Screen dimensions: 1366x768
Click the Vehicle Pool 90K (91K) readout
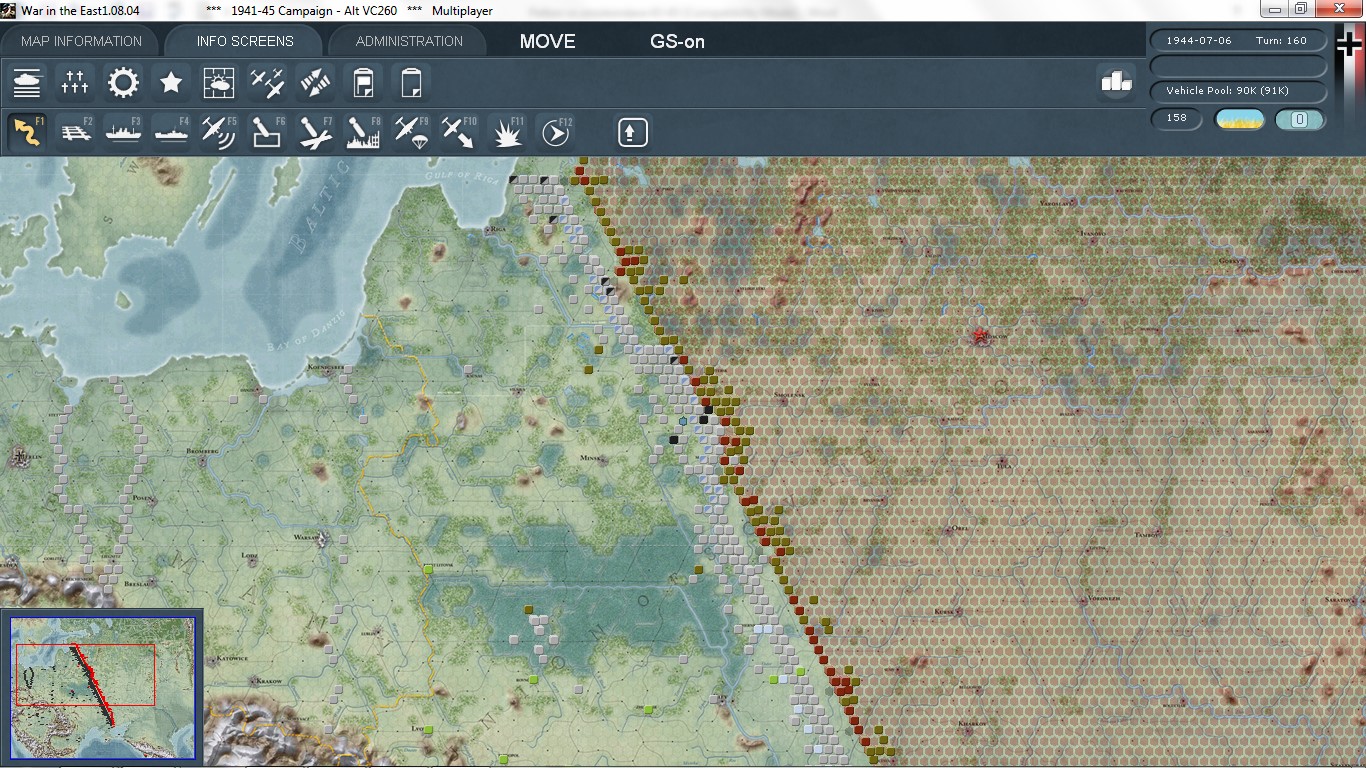tap(1239, 91)
